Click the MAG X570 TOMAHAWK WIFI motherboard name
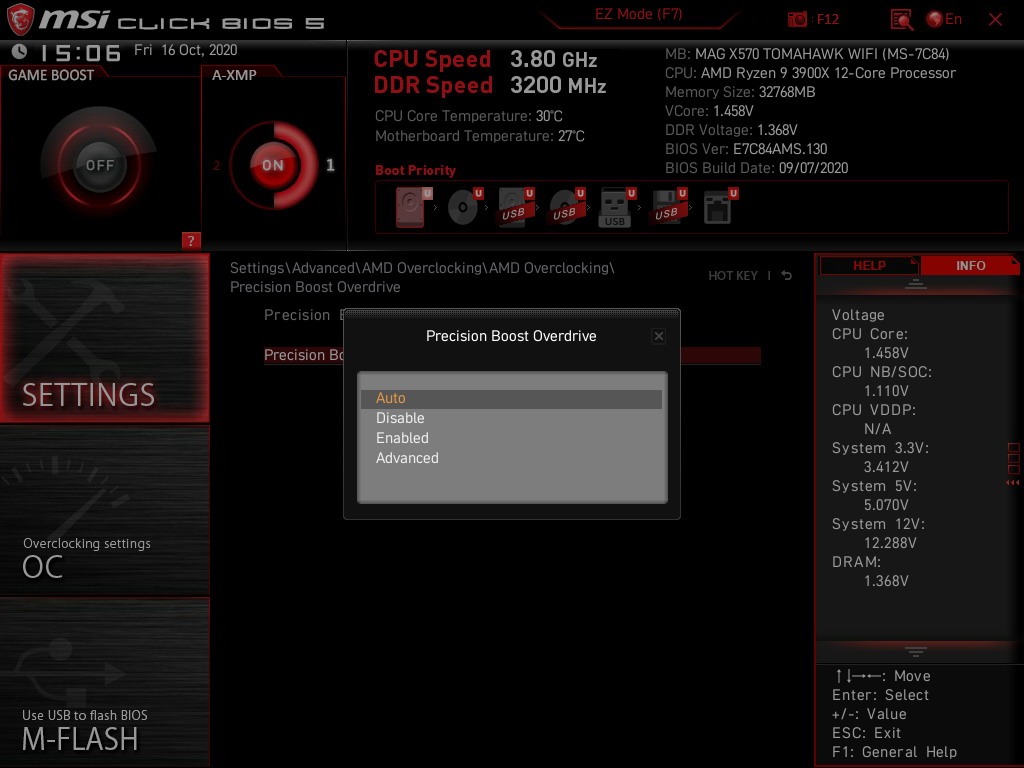Screen dimensions: 1024x768 click(822, 54)
